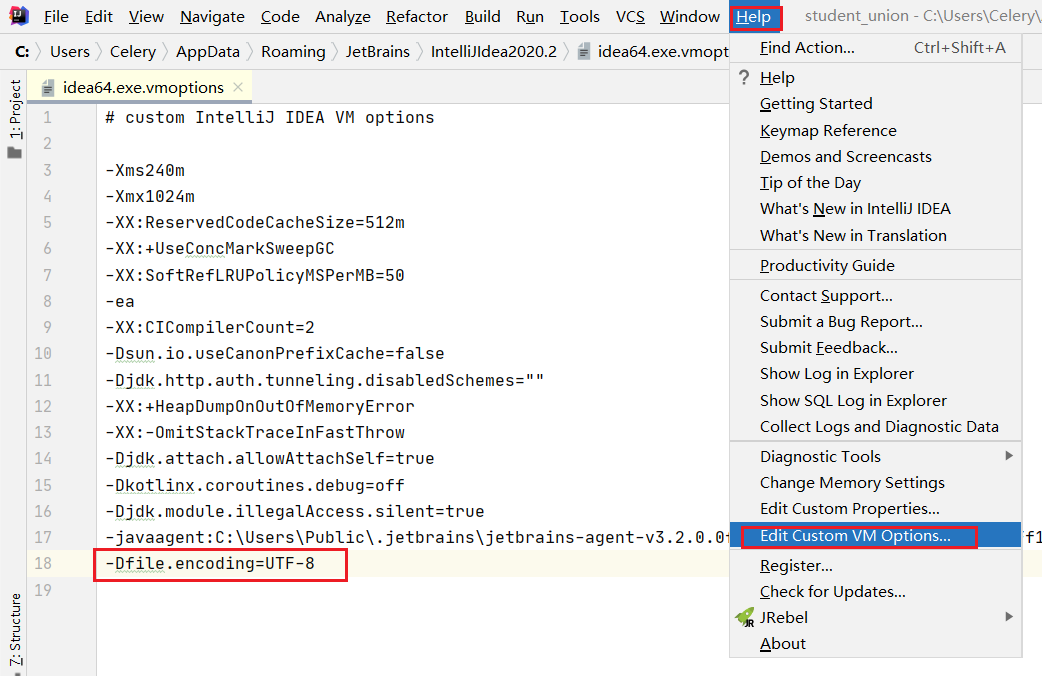Click the -Djdk.attach.allowAttachSelf=true line
1042x676 pixels.
[269, 459]
